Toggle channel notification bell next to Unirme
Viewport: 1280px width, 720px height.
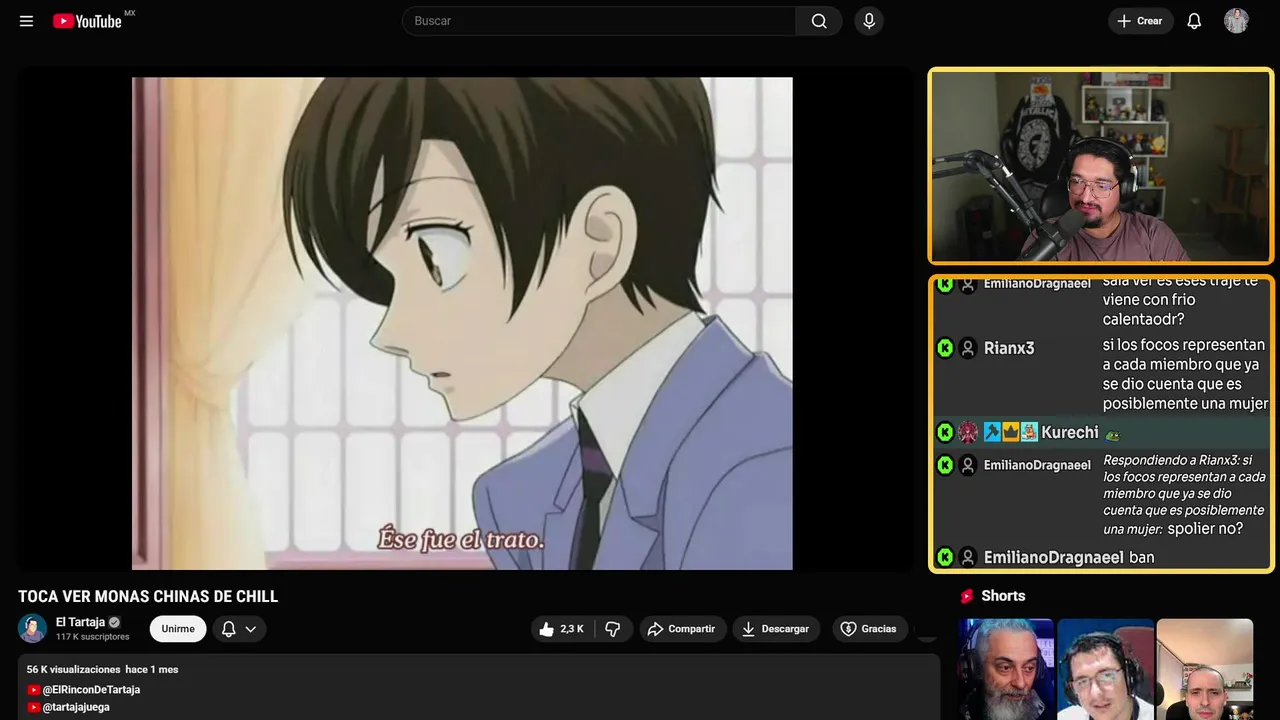pos(228,629)
